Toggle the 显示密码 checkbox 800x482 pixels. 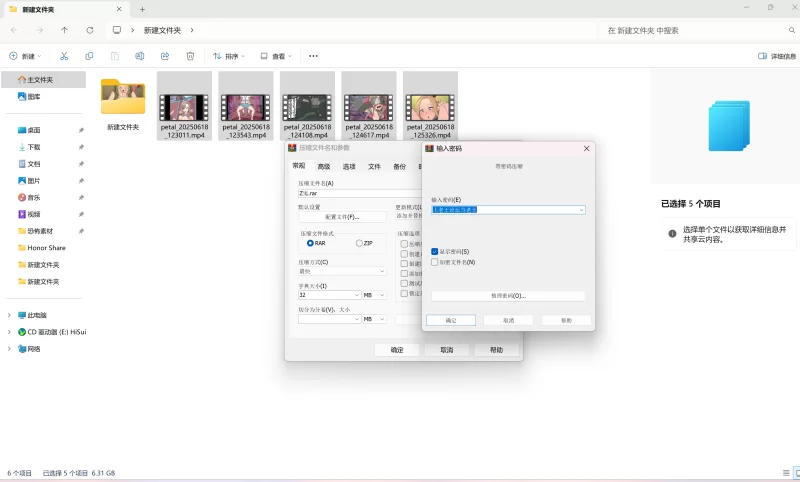[x=435, y=251]
